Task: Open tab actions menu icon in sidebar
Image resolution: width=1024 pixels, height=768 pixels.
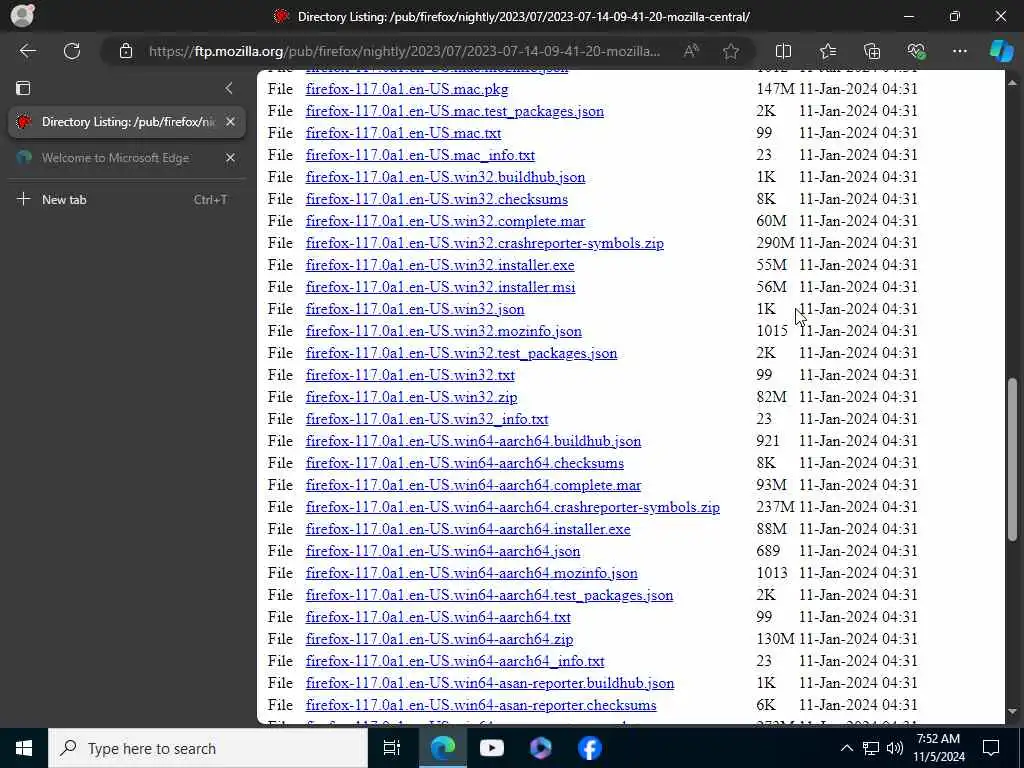Action: pos(23,88)
